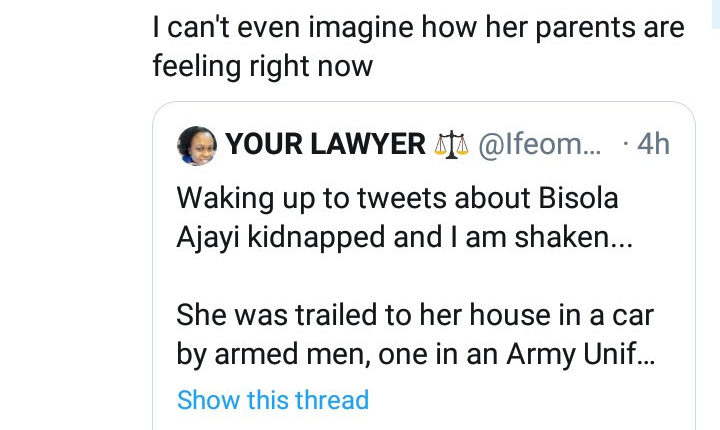The height and width of the screenshot is (430, 720).
Task: Click the line "I can't even imagine how her parents are"
Action: pyautogui.click(x=418, y=27)
